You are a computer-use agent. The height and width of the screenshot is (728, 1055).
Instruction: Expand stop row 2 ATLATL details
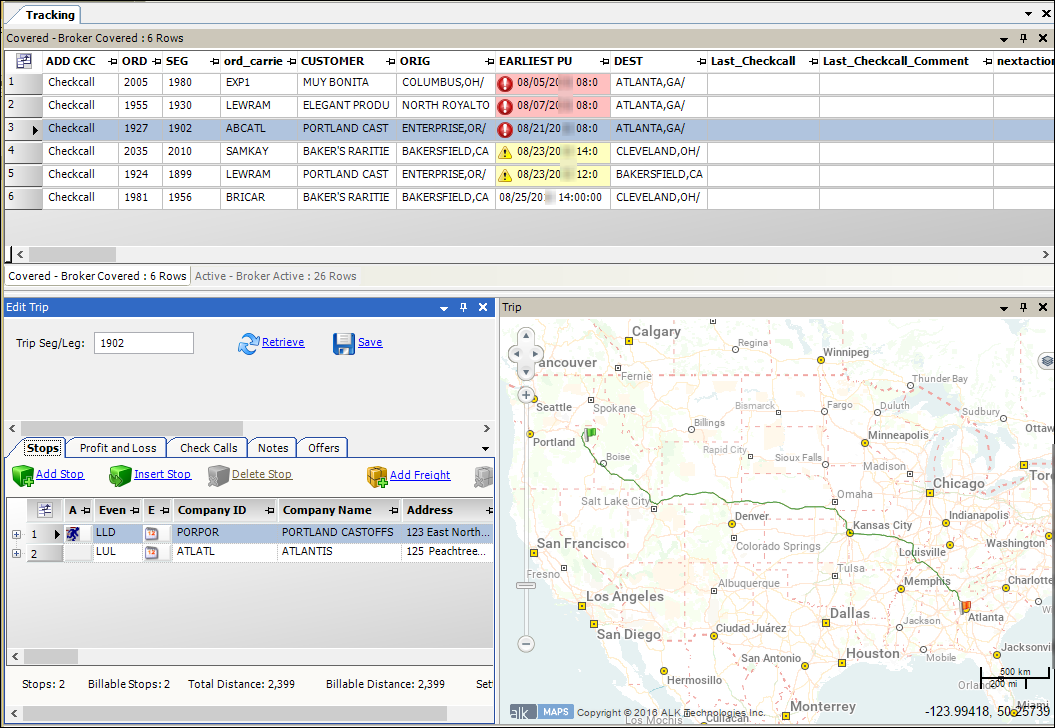point(16,553)
